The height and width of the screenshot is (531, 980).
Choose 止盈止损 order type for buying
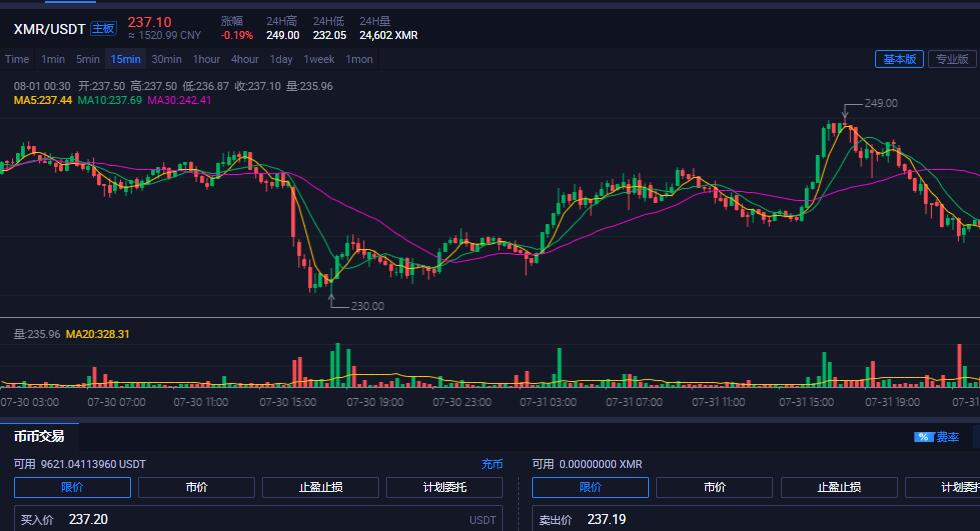click(x=320, y=487)
